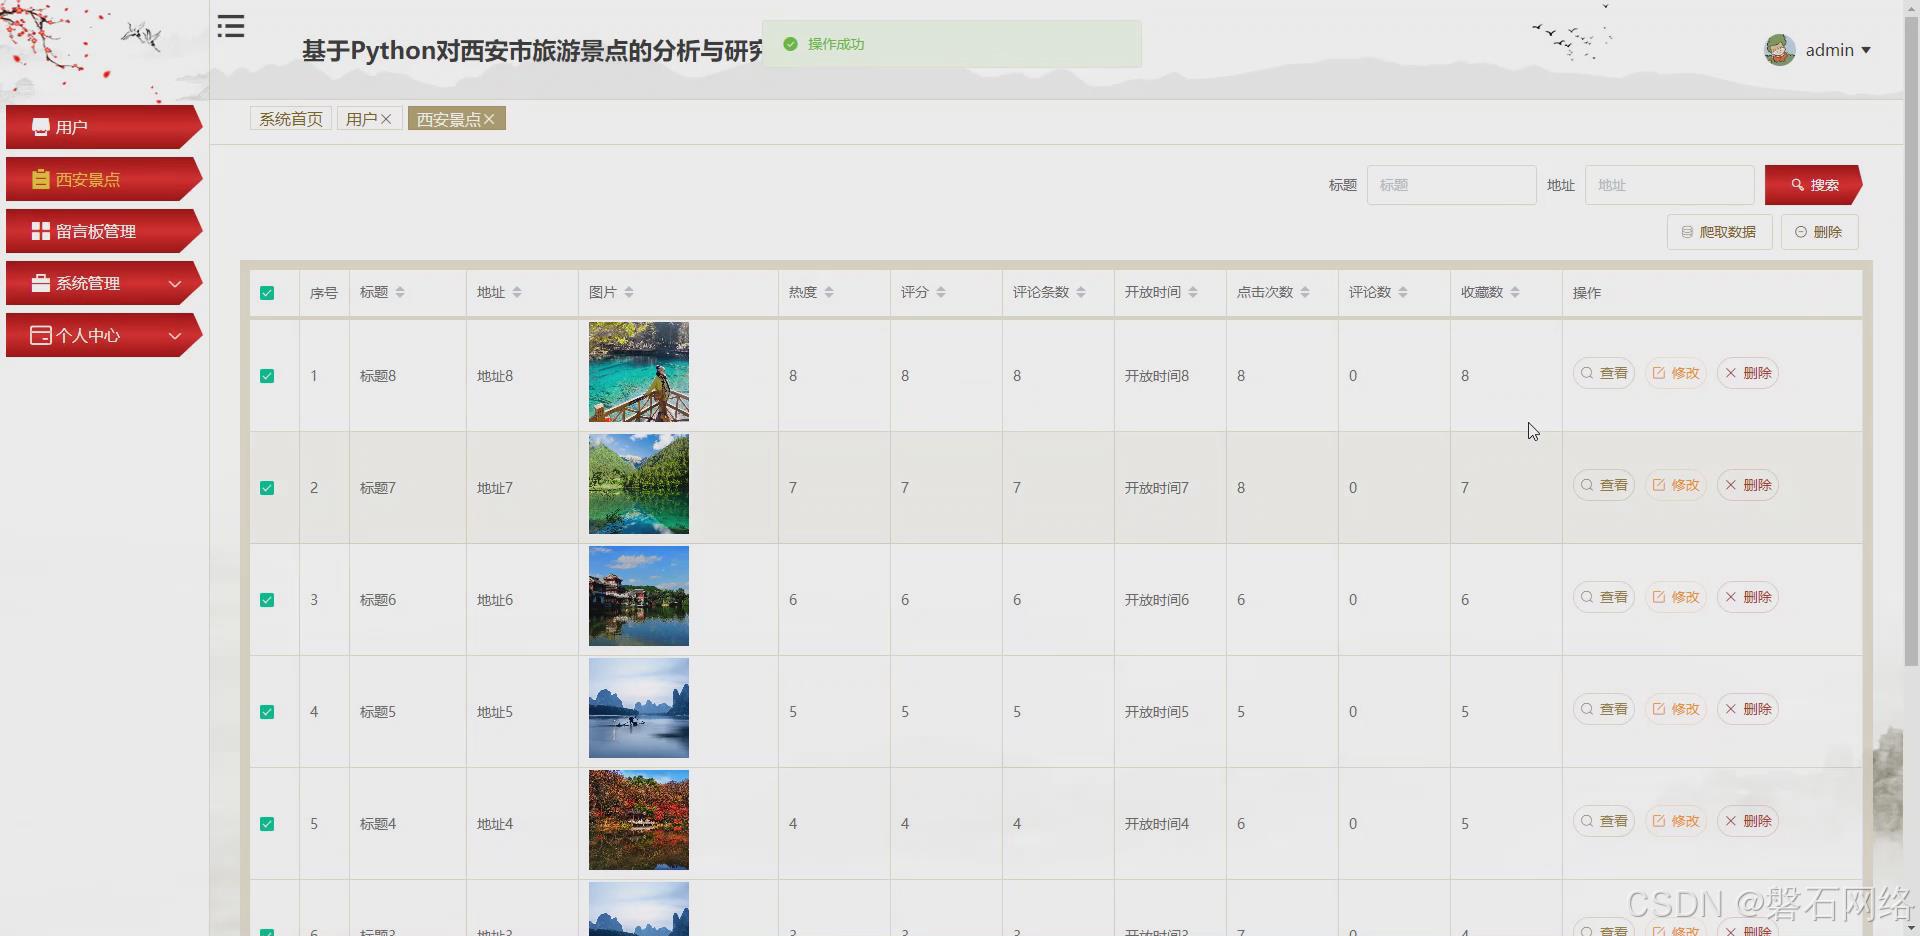Sort by the 评分 column arrows
The height and width of the screenshot is (936, 1920).
(x=941, y=292)
